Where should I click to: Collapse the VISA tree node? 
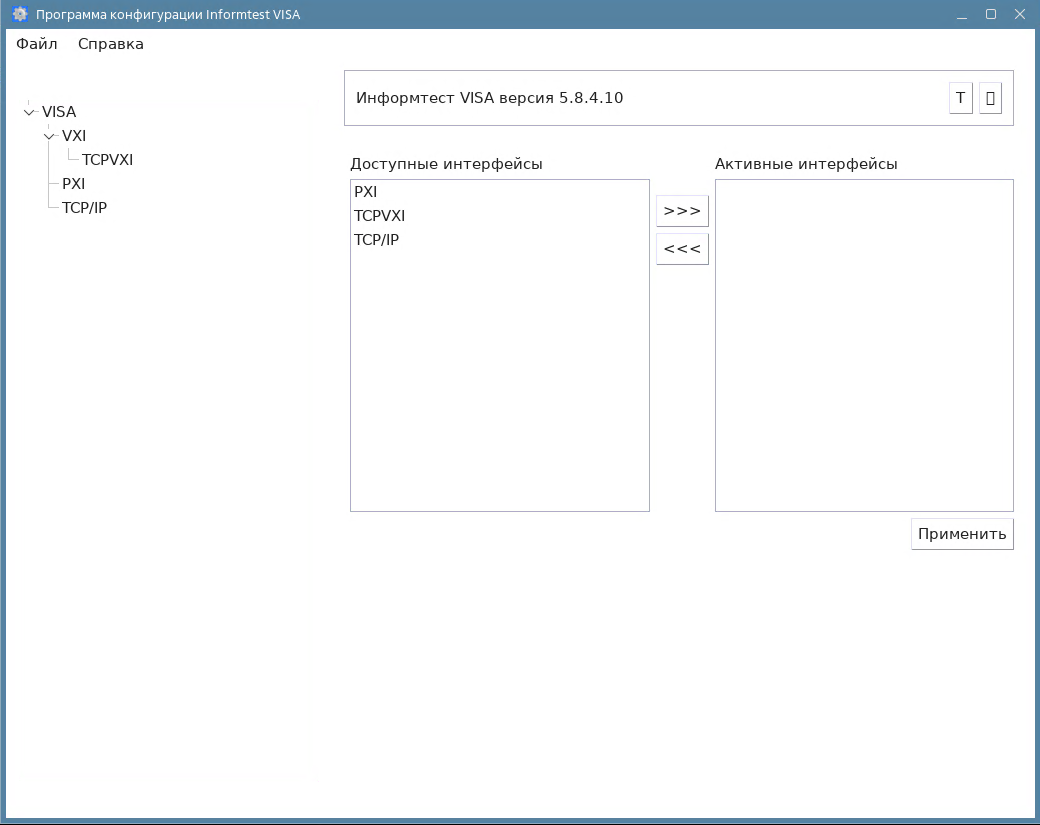click(29, 112)
